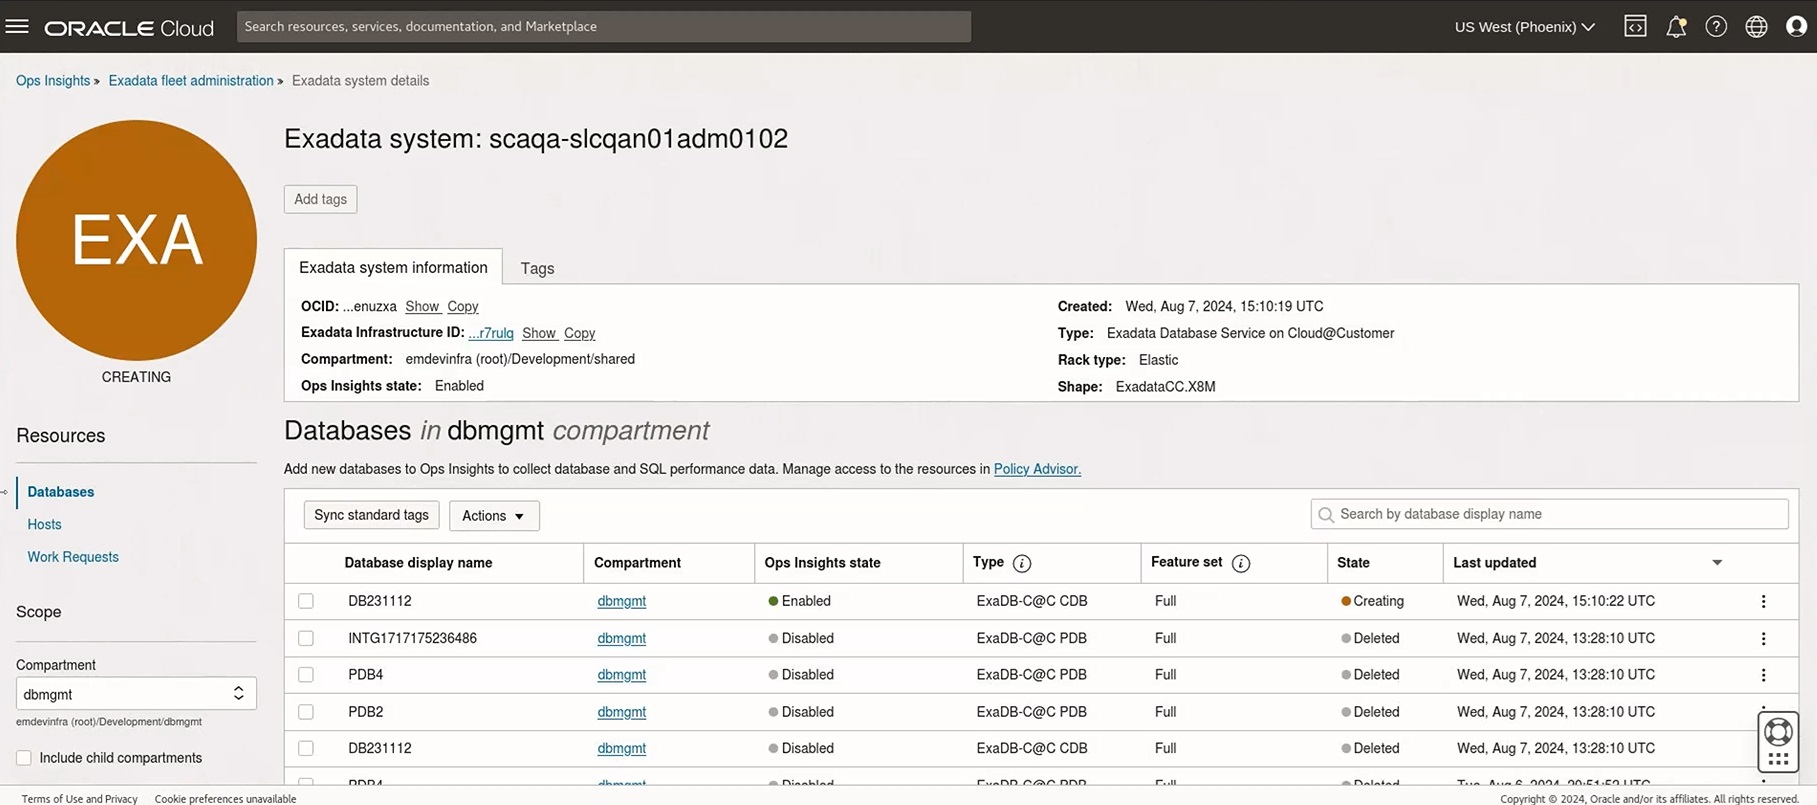The width and height of the screenshot is (1817, 805).
Task: Open the Policy Advisor link
Action: (1037, 469)
